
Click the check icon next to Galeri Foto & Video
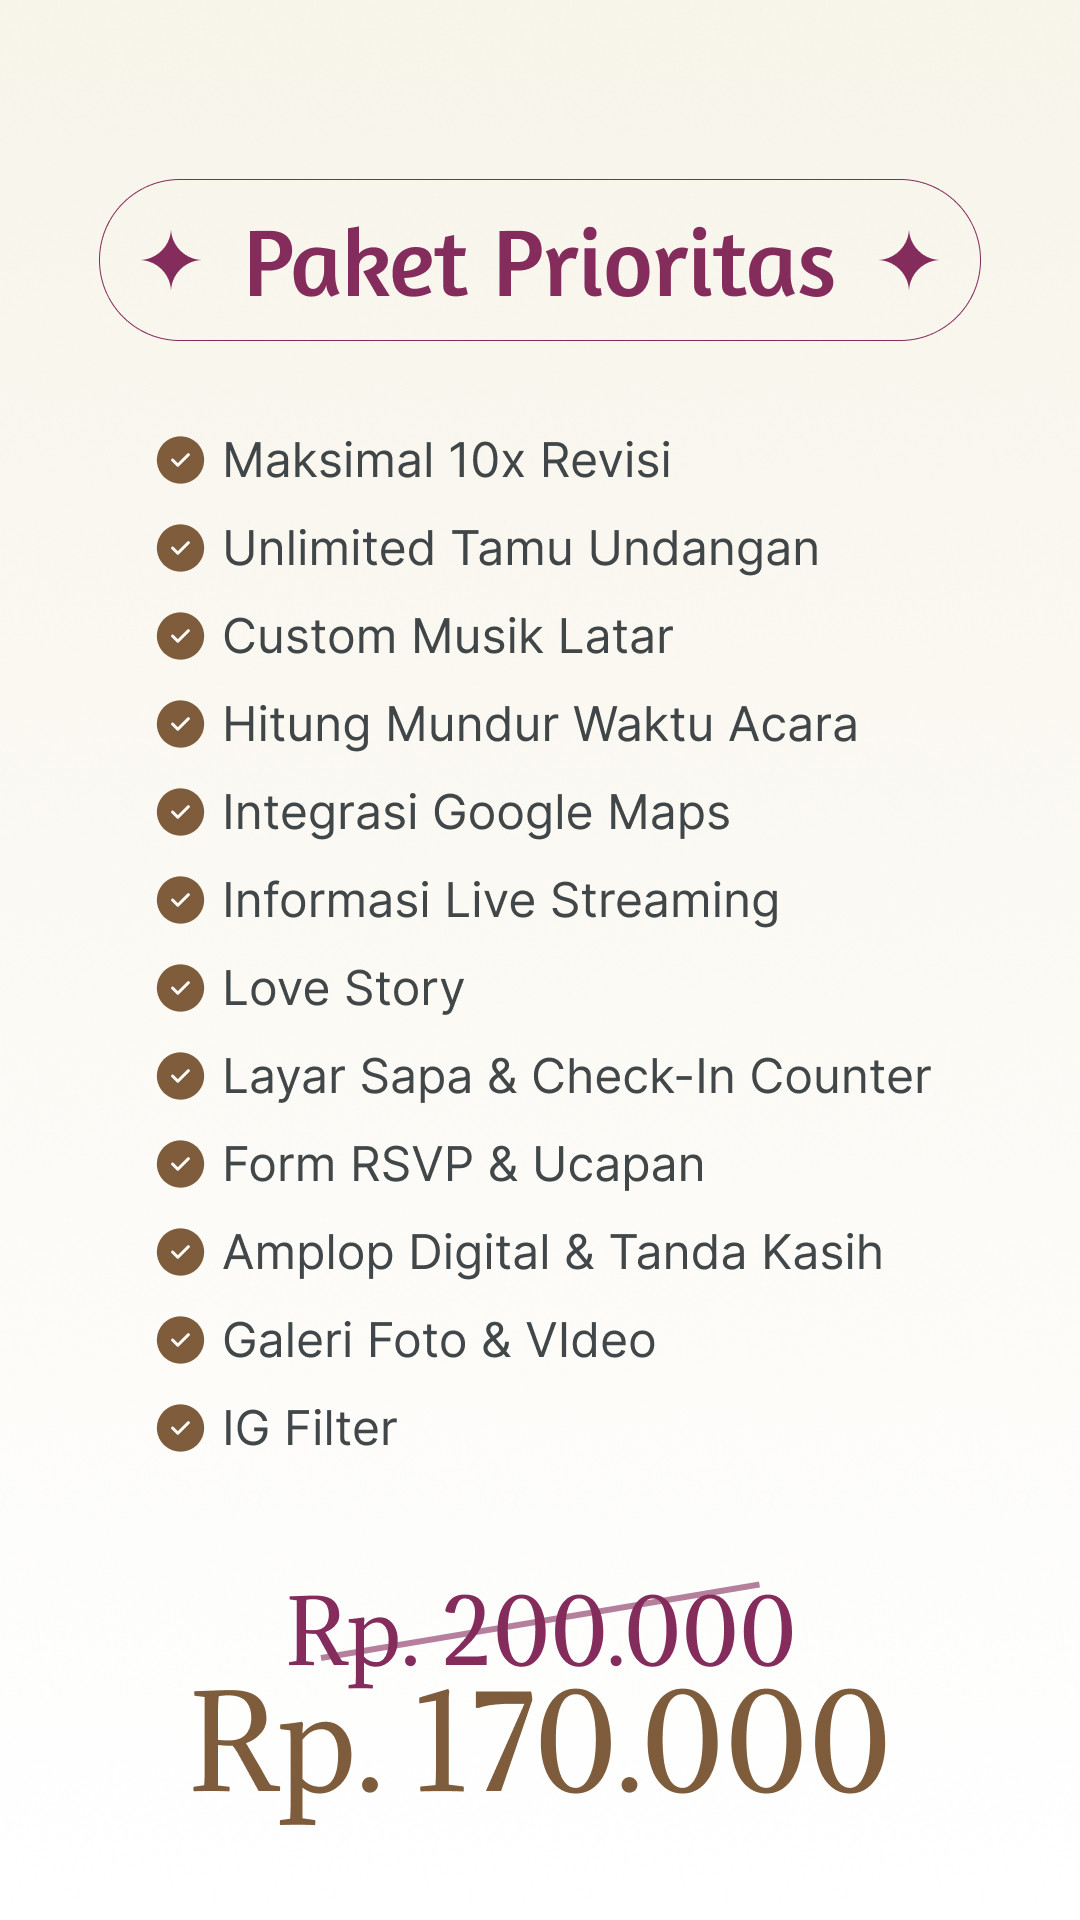(181, 1340)
